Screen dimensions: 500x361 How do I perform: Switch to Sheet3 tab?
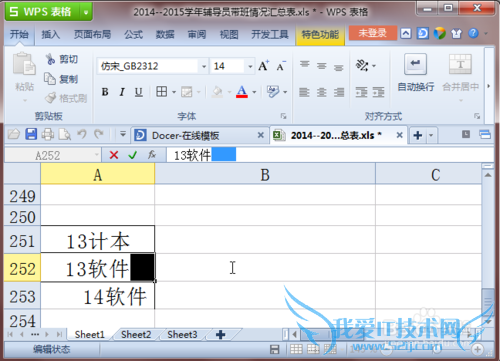click(x=182, y=334)
